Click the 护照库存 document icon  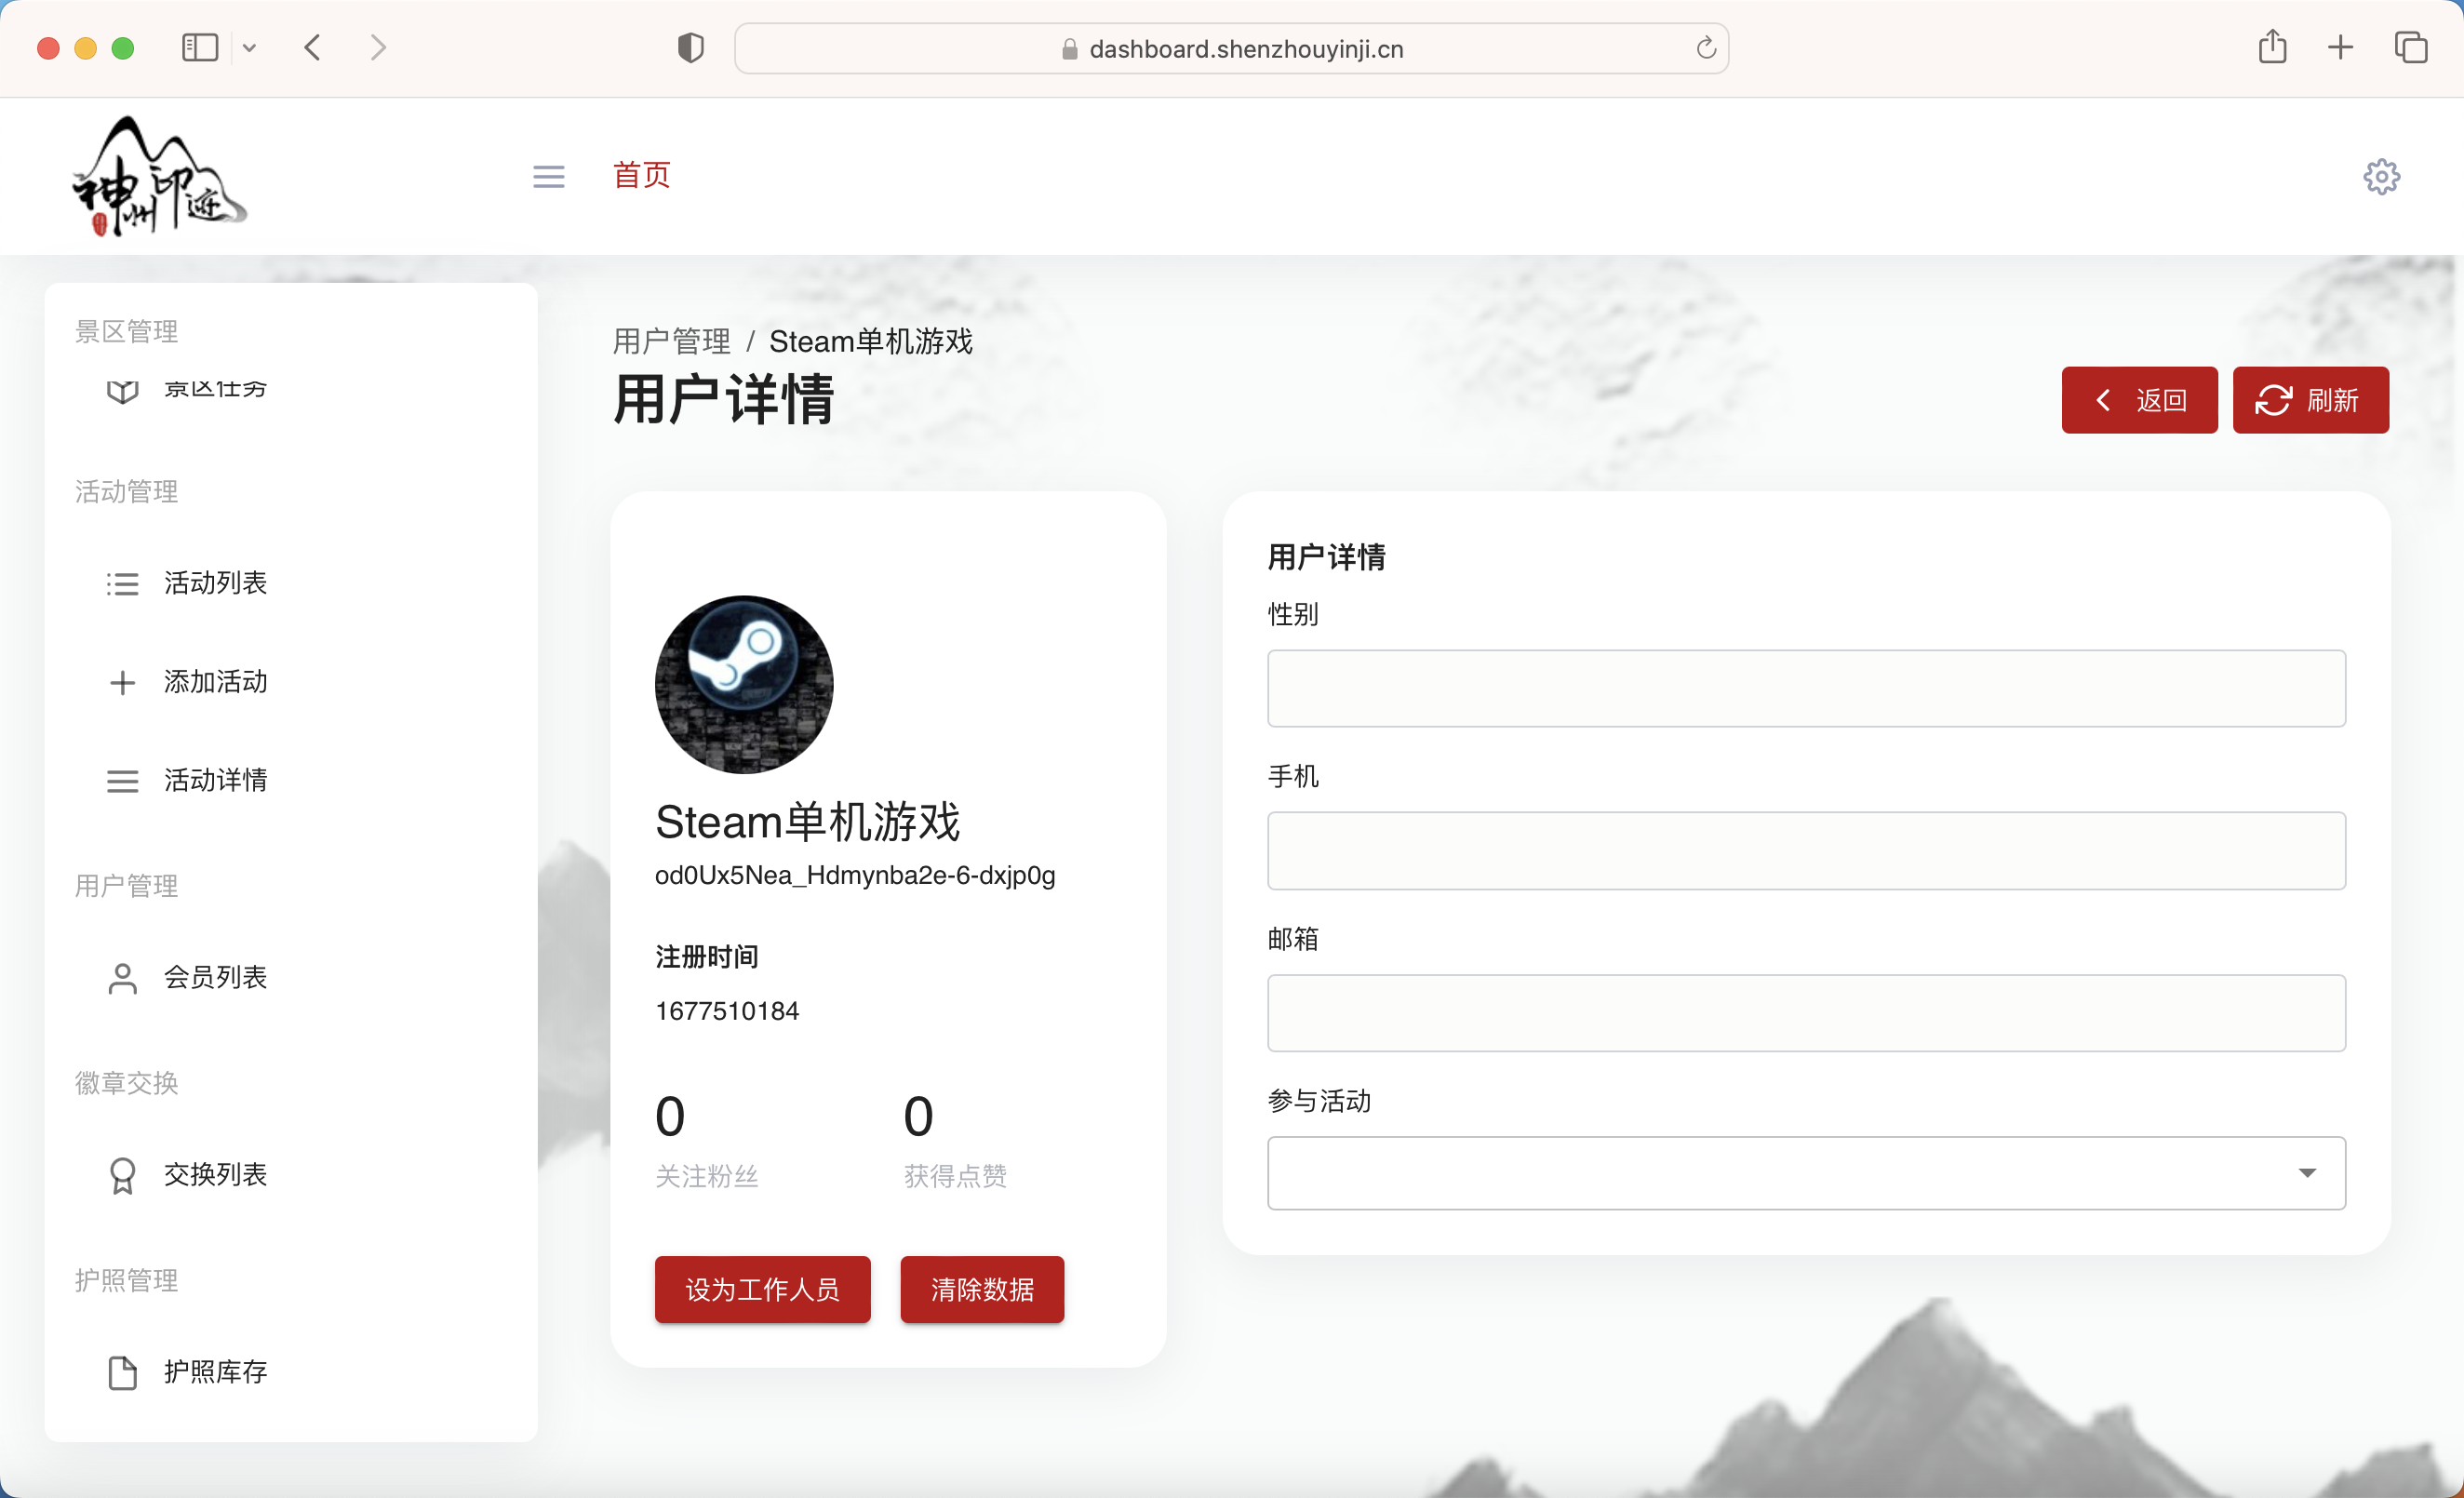click(122, 1372)
